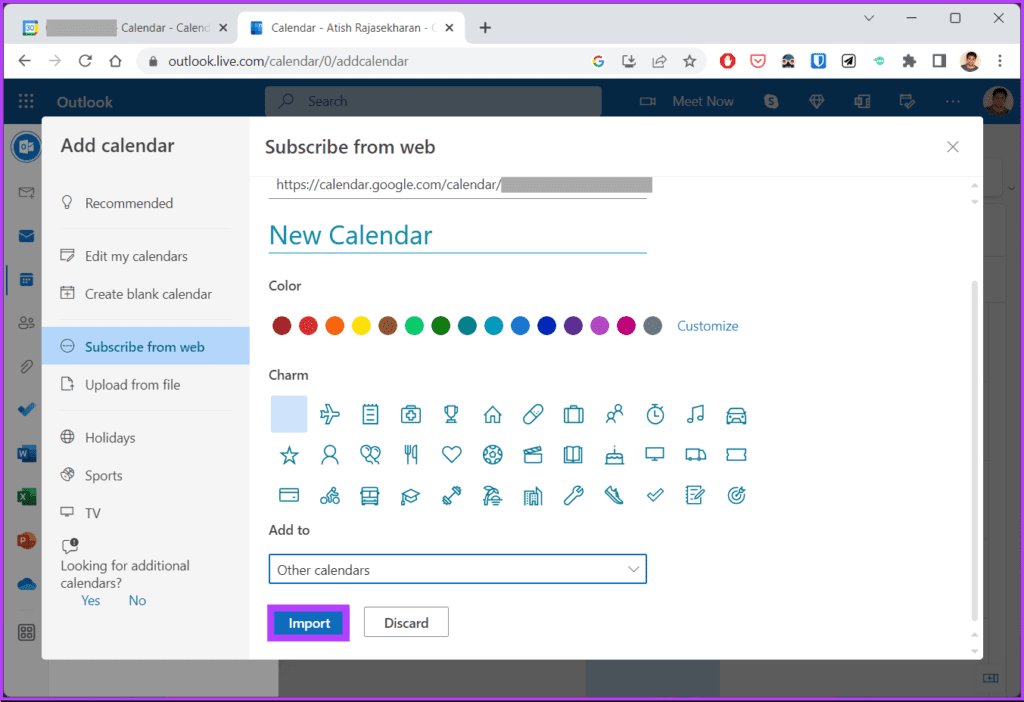Select the bicycle charm icon
Image resolution: width=1024 pixels, height=702 pixels.
pyautogui.click(x=330, y=496)
